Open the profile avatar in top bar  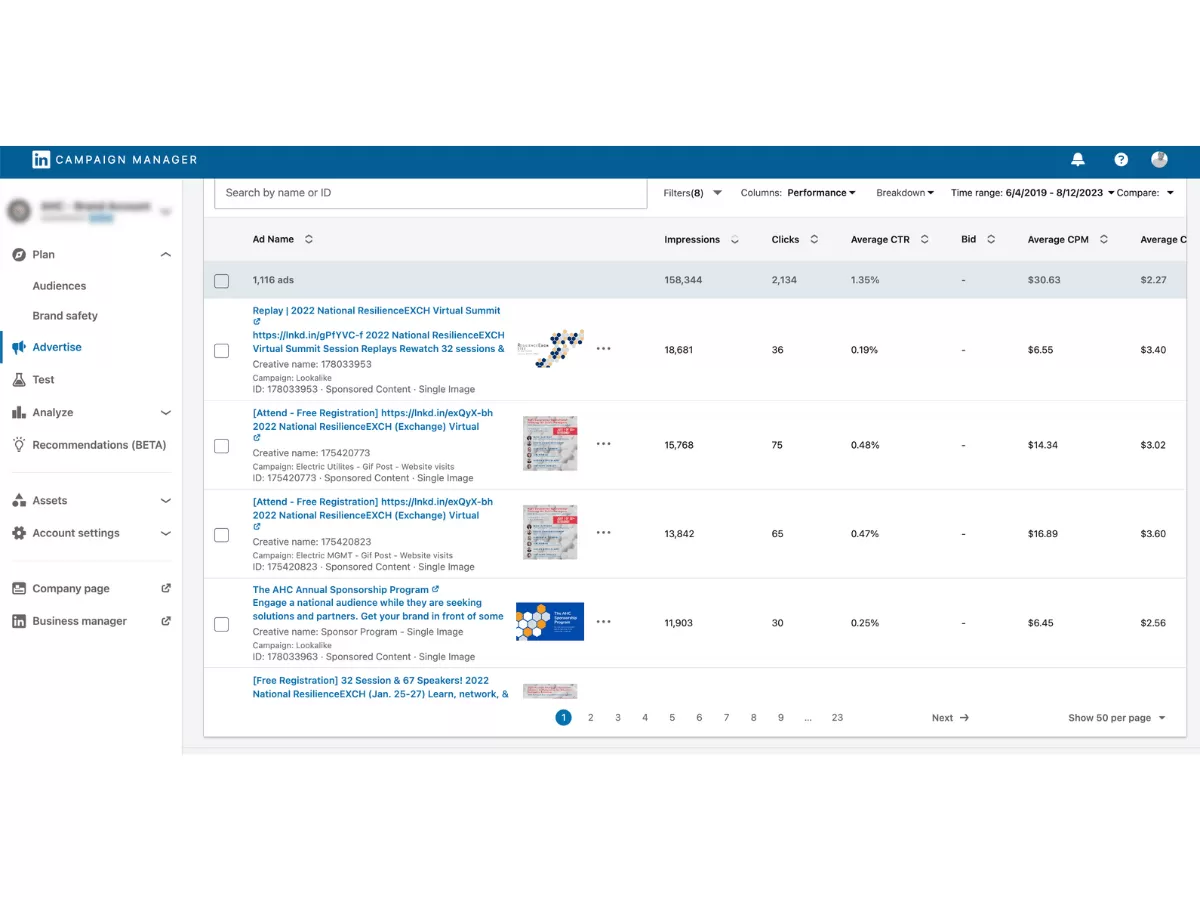[x=1159, y=160]
